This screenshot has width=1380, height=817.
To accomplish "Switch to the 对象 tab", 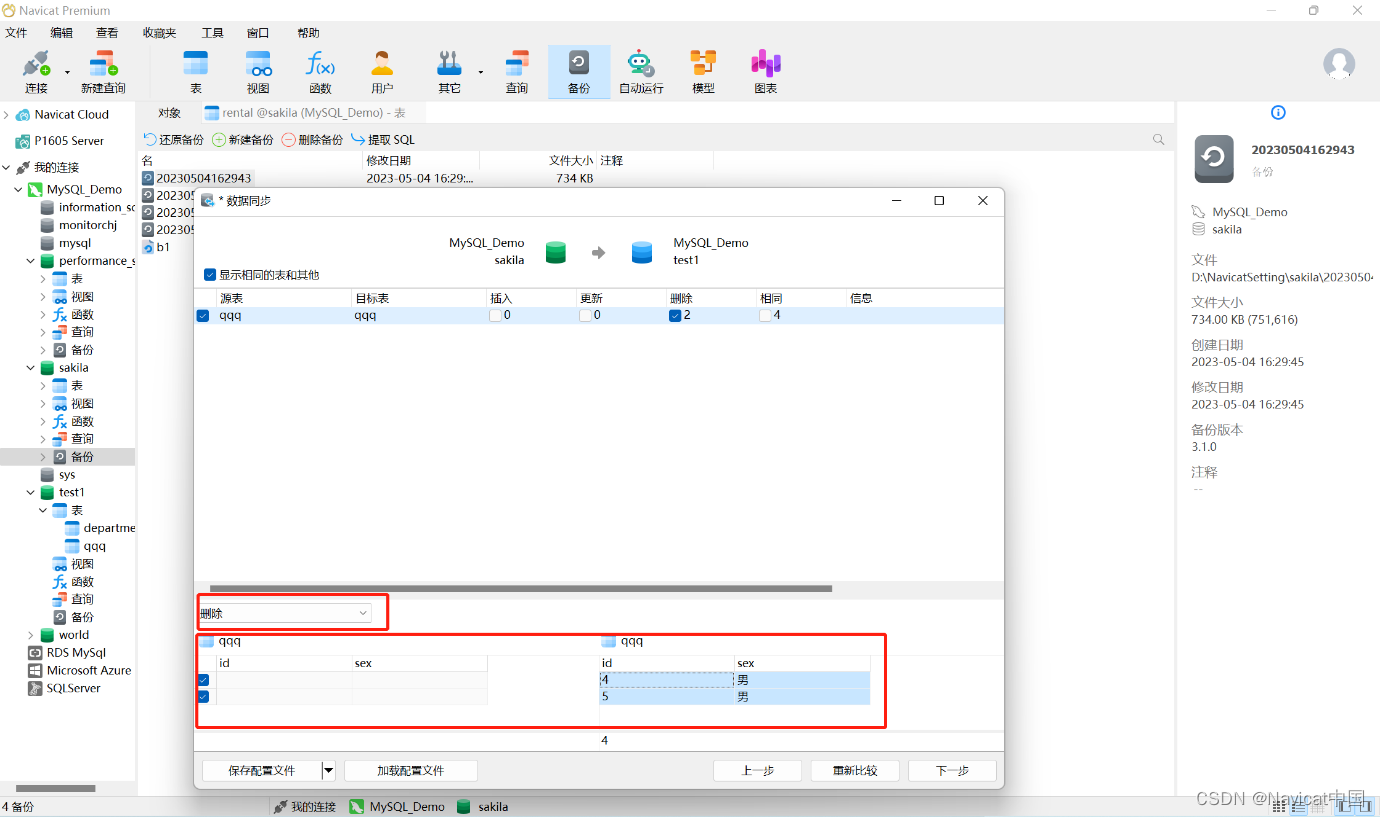I will [x=169, y=113].
